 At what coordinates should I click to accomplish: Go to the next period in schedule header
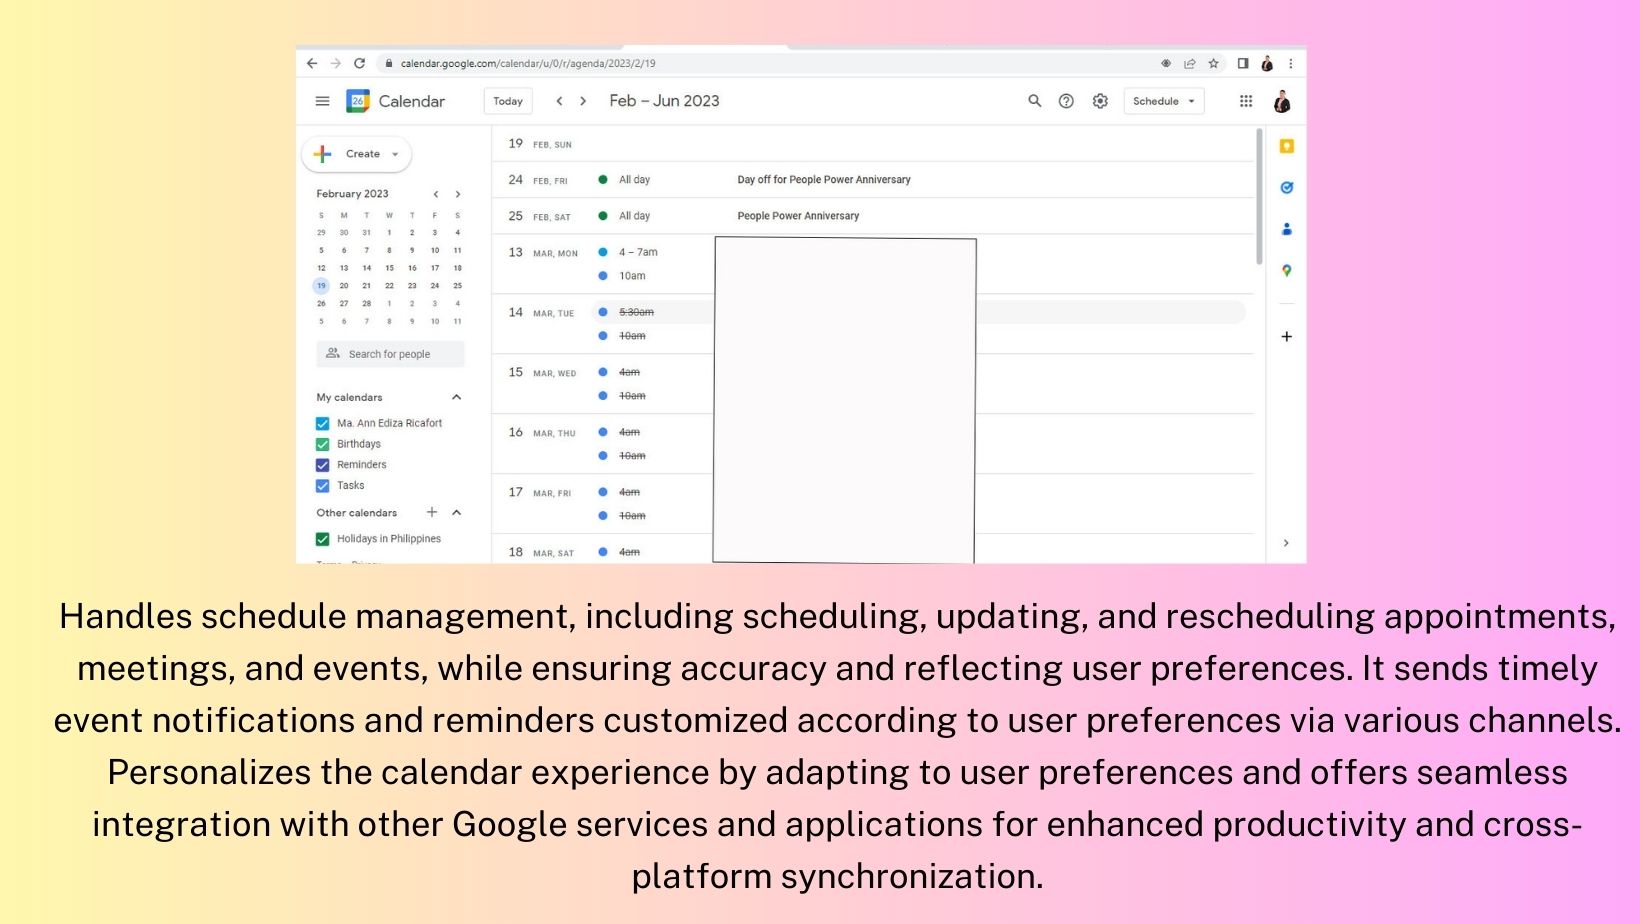[x=583, y=101]
